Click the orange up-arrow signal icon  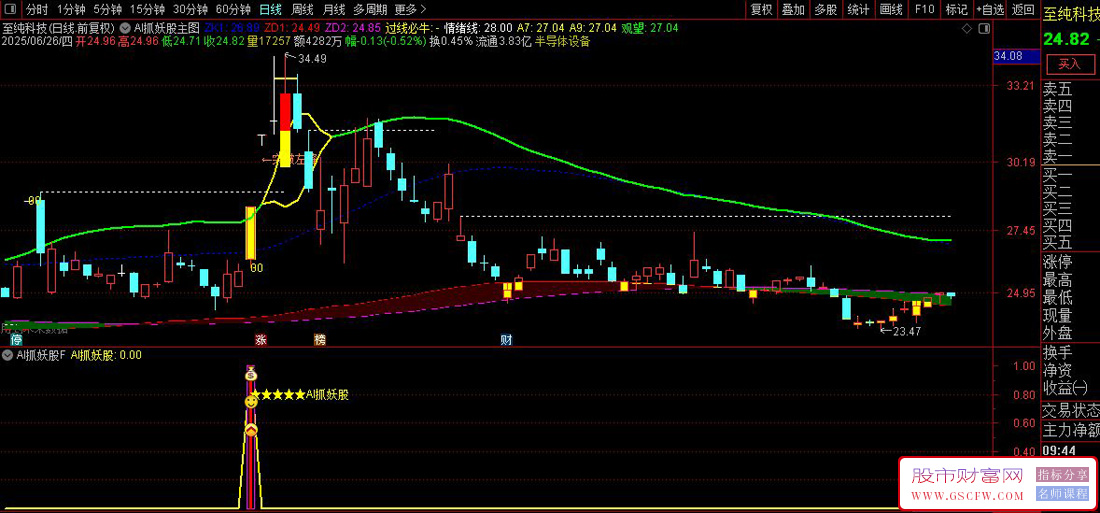(x=250, y=429)
